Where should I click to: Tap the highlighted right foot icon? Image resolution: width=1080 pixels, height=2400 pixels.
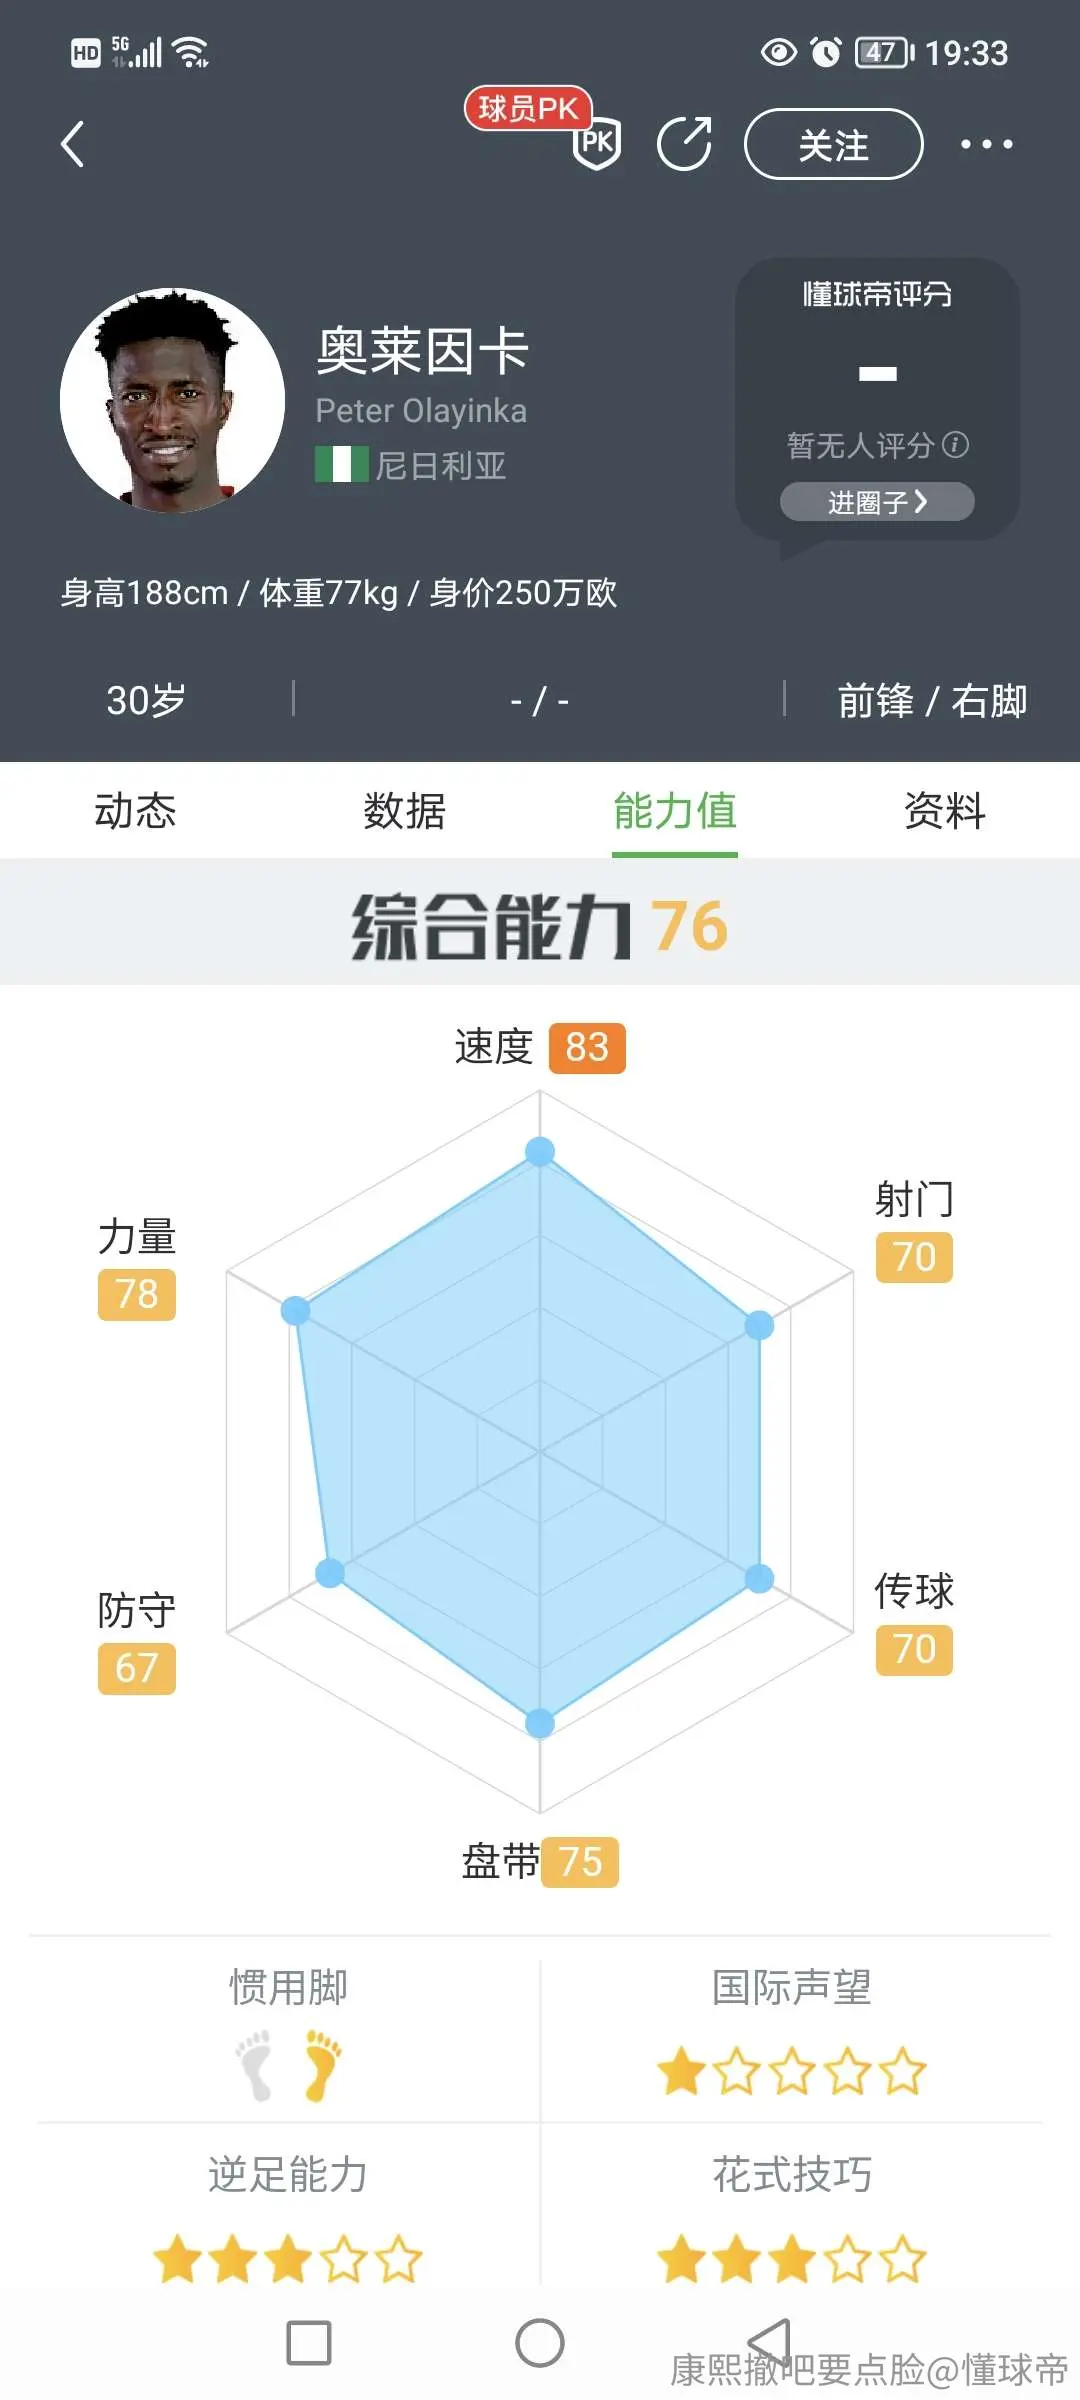click(x=322, y=2065)
